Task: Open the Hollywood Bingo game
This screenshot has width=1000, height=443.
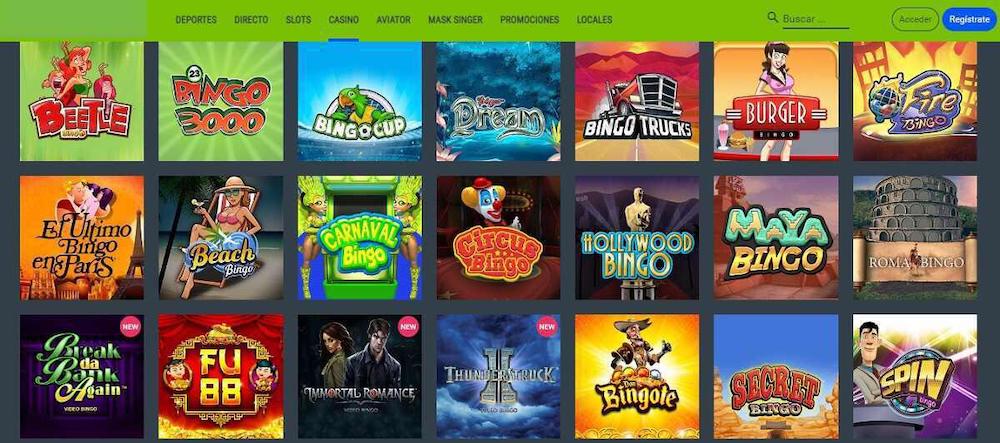Action: pos(637,238)
